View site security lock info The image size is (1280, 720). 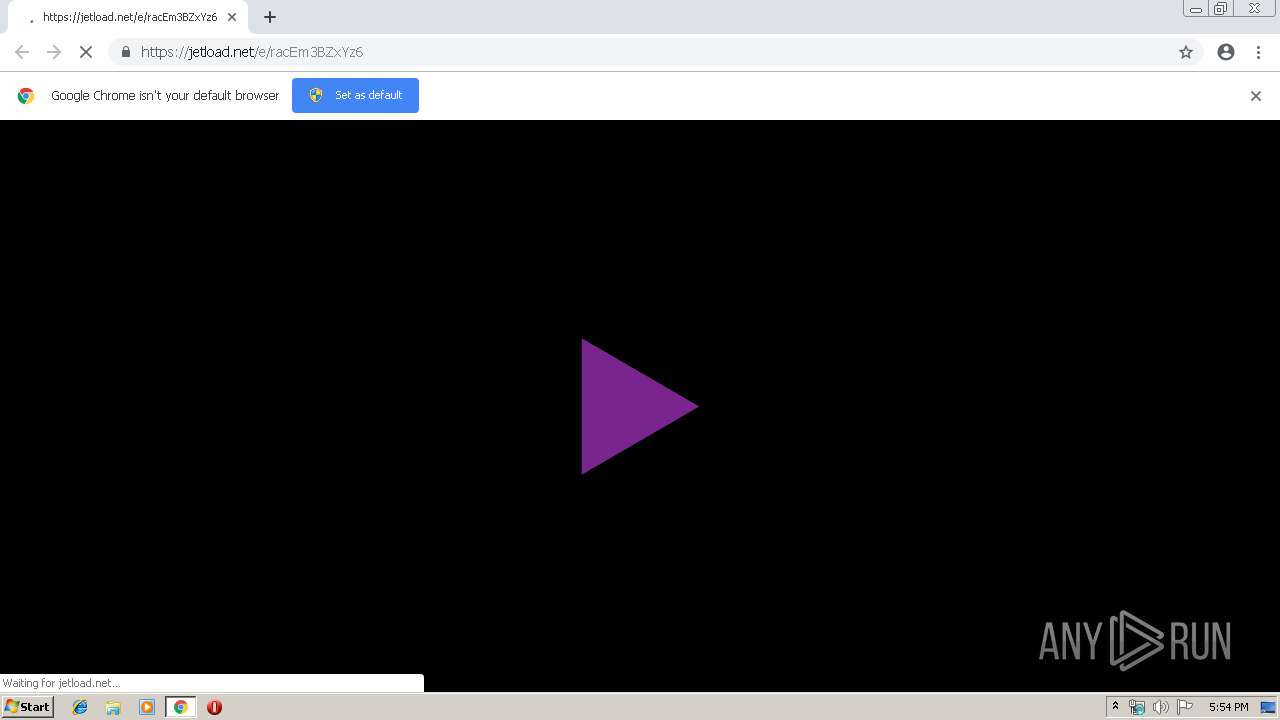(x=125, y=52)
